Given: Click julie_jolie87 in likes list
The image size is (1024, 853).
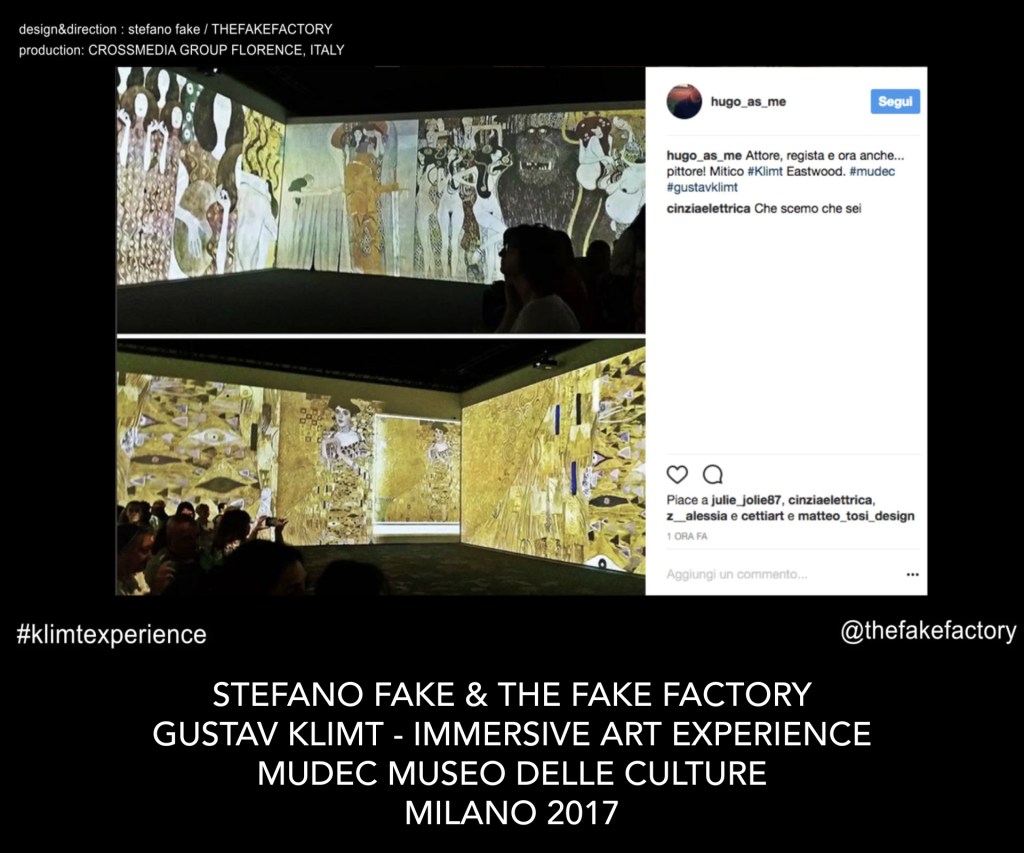Looking at the screenshot, I should coord(746,500).
